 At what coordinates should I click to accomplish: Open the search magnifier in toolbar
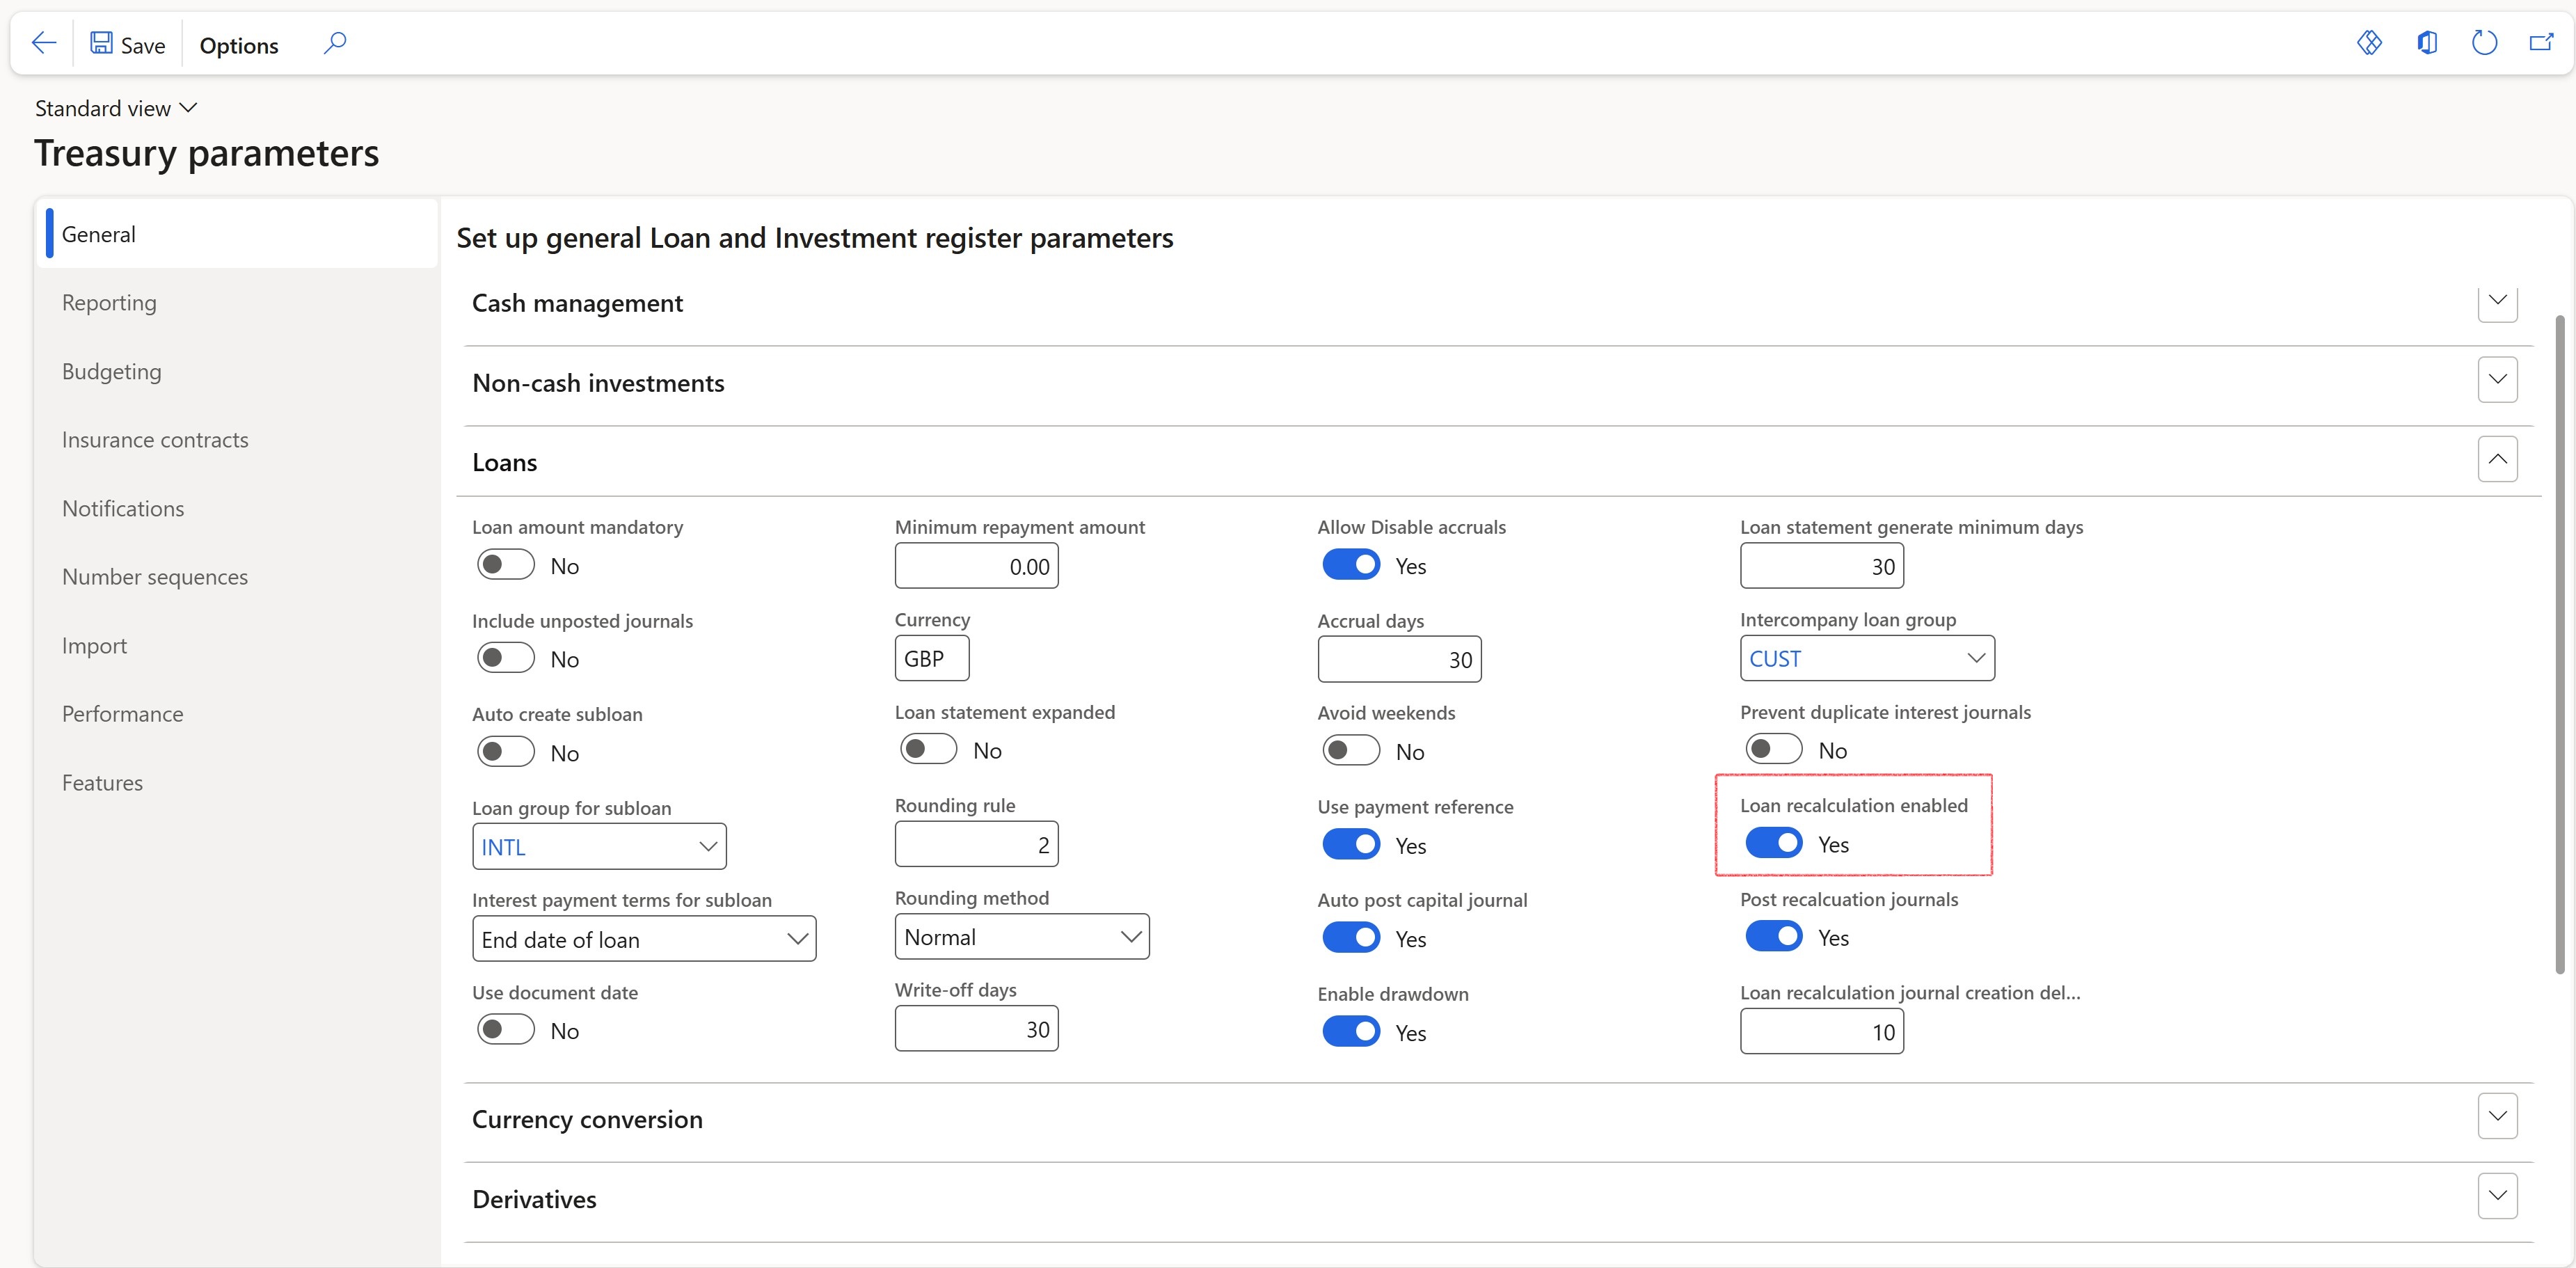point(335,43)
